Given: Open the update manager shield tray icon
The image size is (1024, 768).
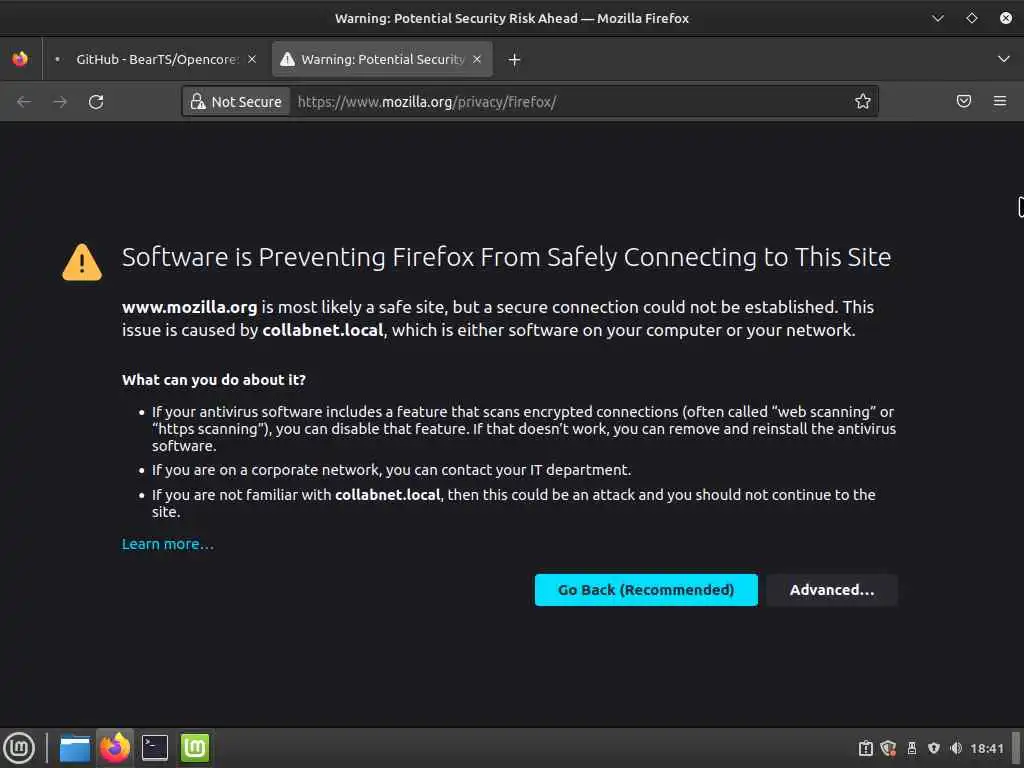Looking at the screenshot, I should (888, 748).
